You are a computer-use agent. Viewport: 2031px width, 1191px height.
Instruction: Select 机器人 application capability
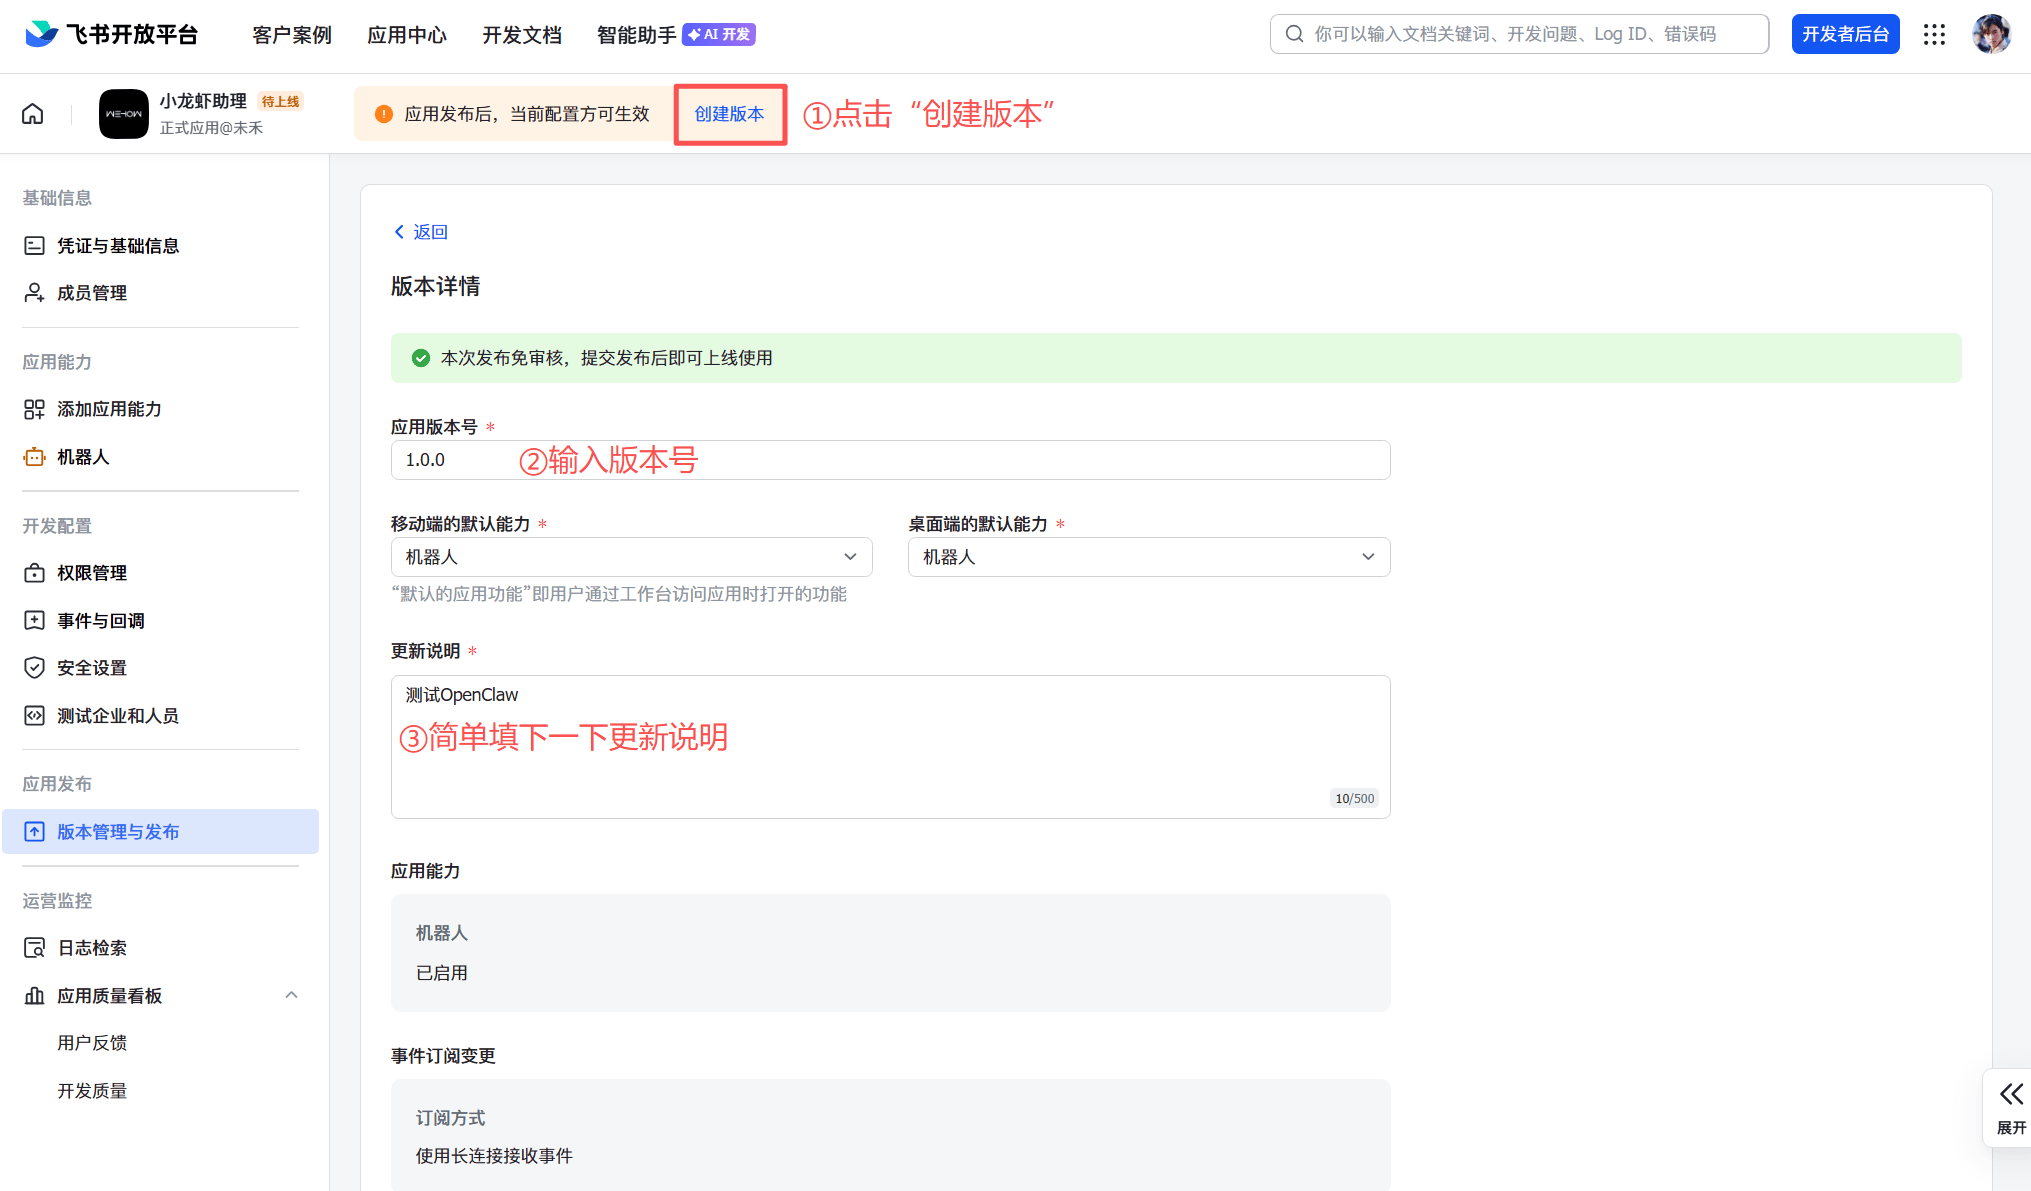pos(84,457)
